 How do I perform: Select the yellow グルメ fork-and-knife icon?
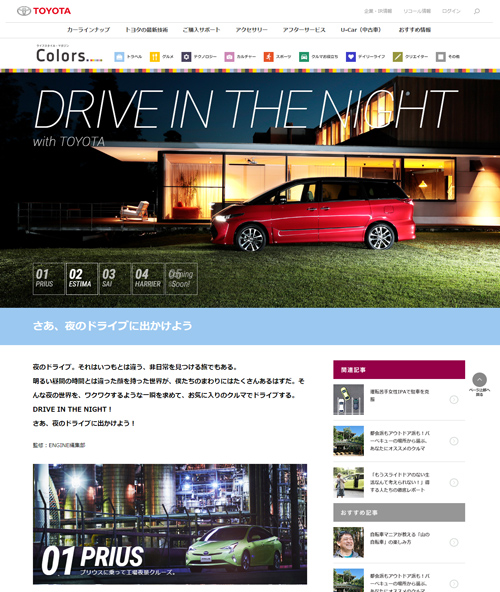click(154, 57)
